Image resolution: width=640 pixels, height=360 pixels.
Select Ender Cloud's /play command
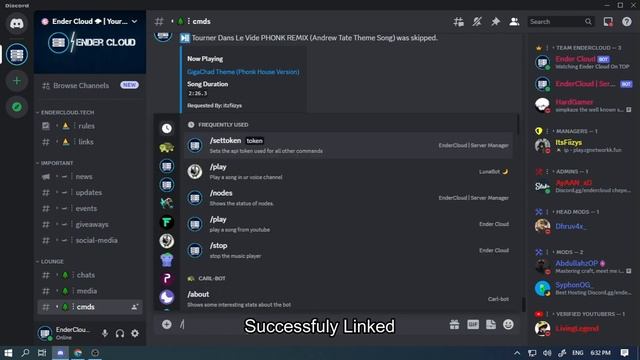point(348,224)
